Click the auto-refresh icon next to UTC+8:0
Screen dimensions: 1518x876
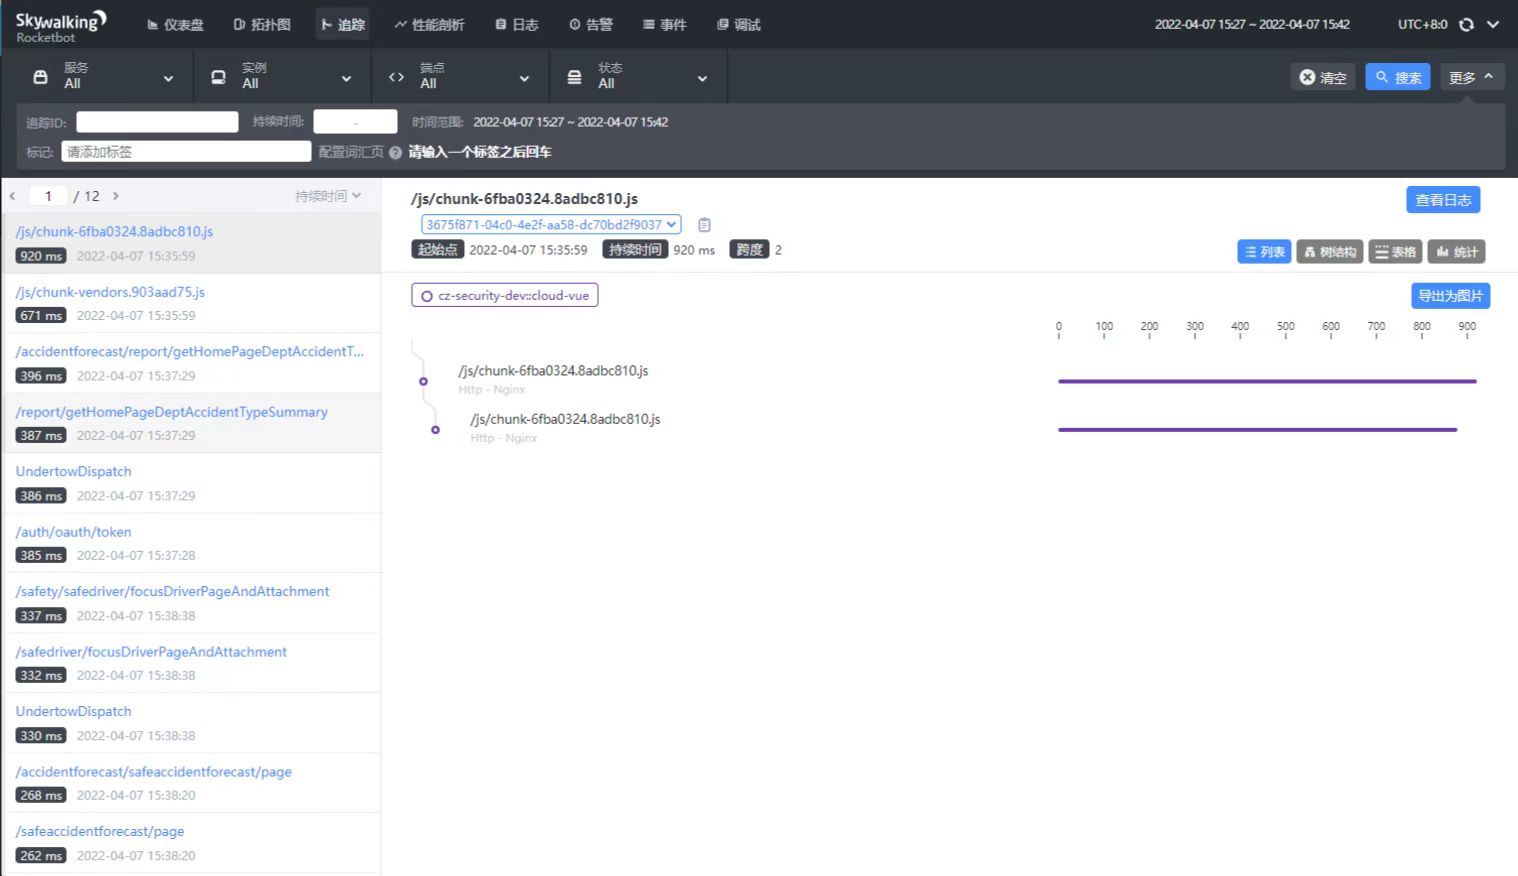pos(1466,24)
